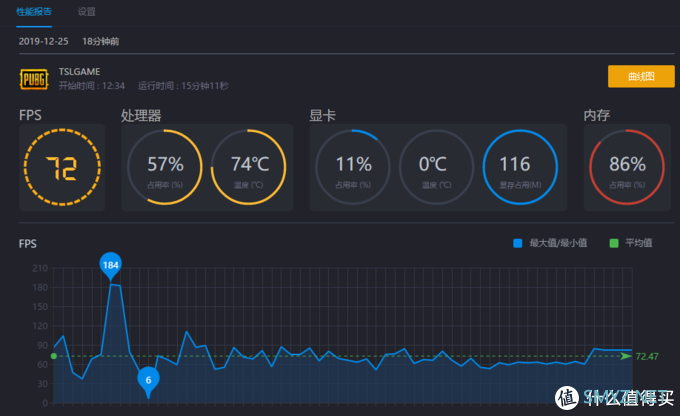Select the memory 86% usage gauge
Viewport: 680px width, 416px height.
coord(625,166)
